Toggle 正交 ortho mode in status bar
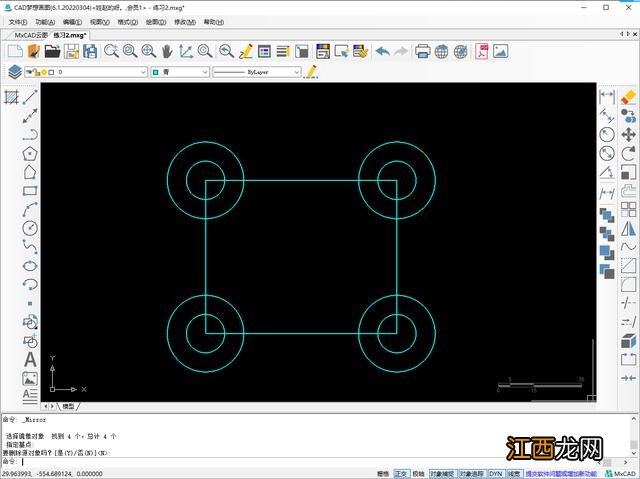Viewport: 640px width, 479px height. tap(400, 473)
